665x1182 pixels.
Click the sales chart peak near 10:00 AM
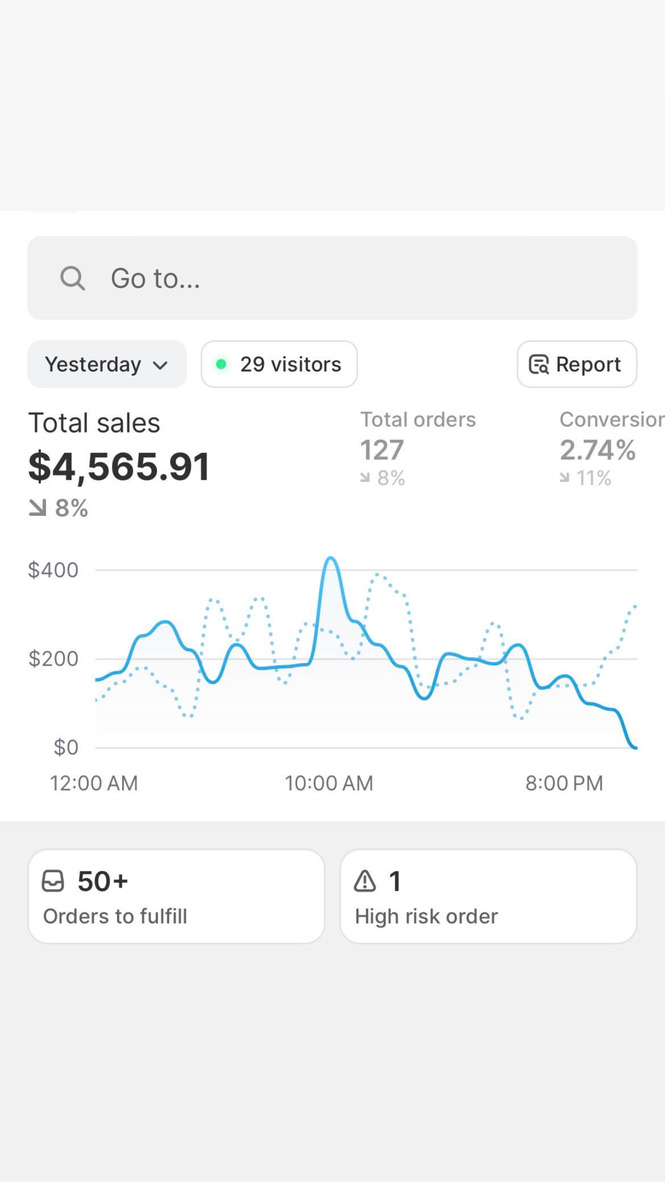click(x=329, y=559)
